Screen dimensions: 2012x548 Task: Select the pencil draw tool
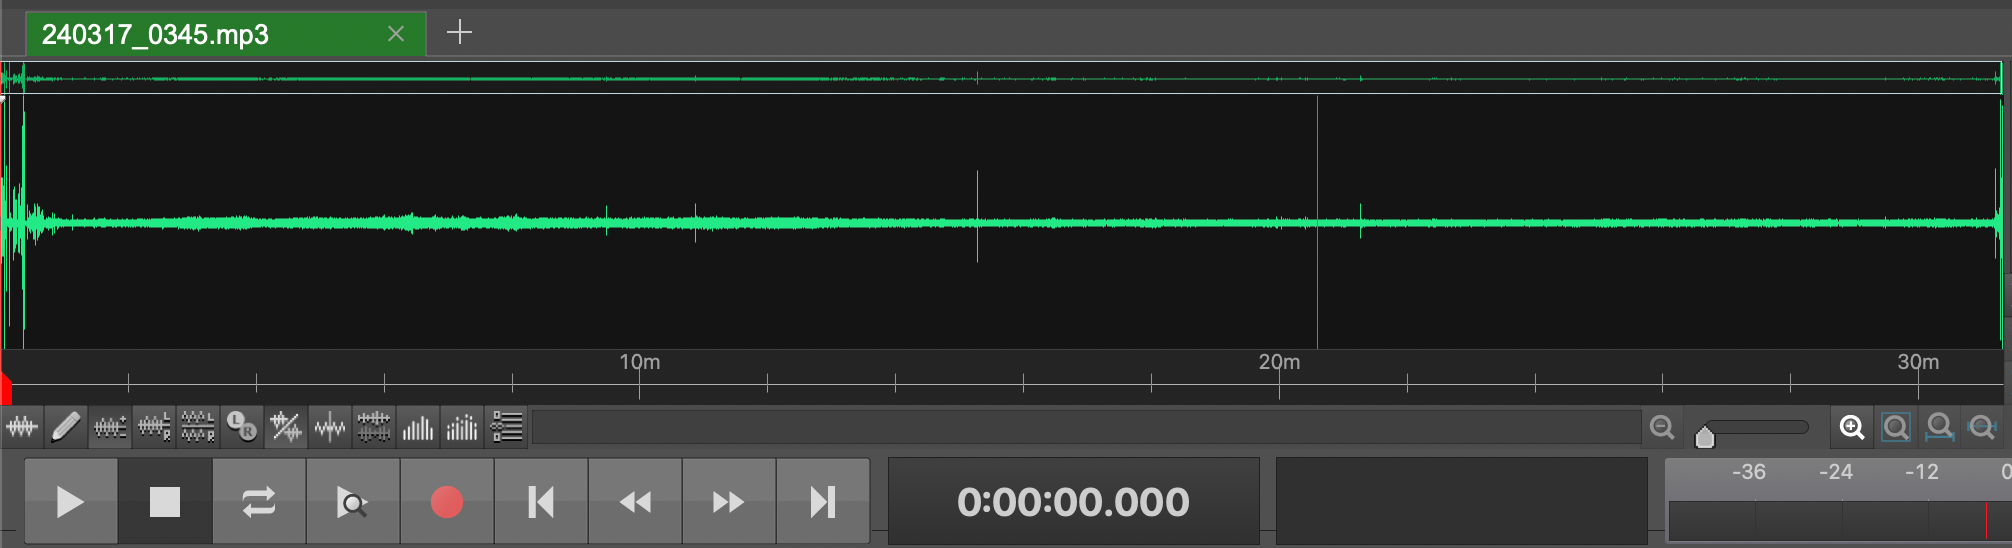point(66,428)
